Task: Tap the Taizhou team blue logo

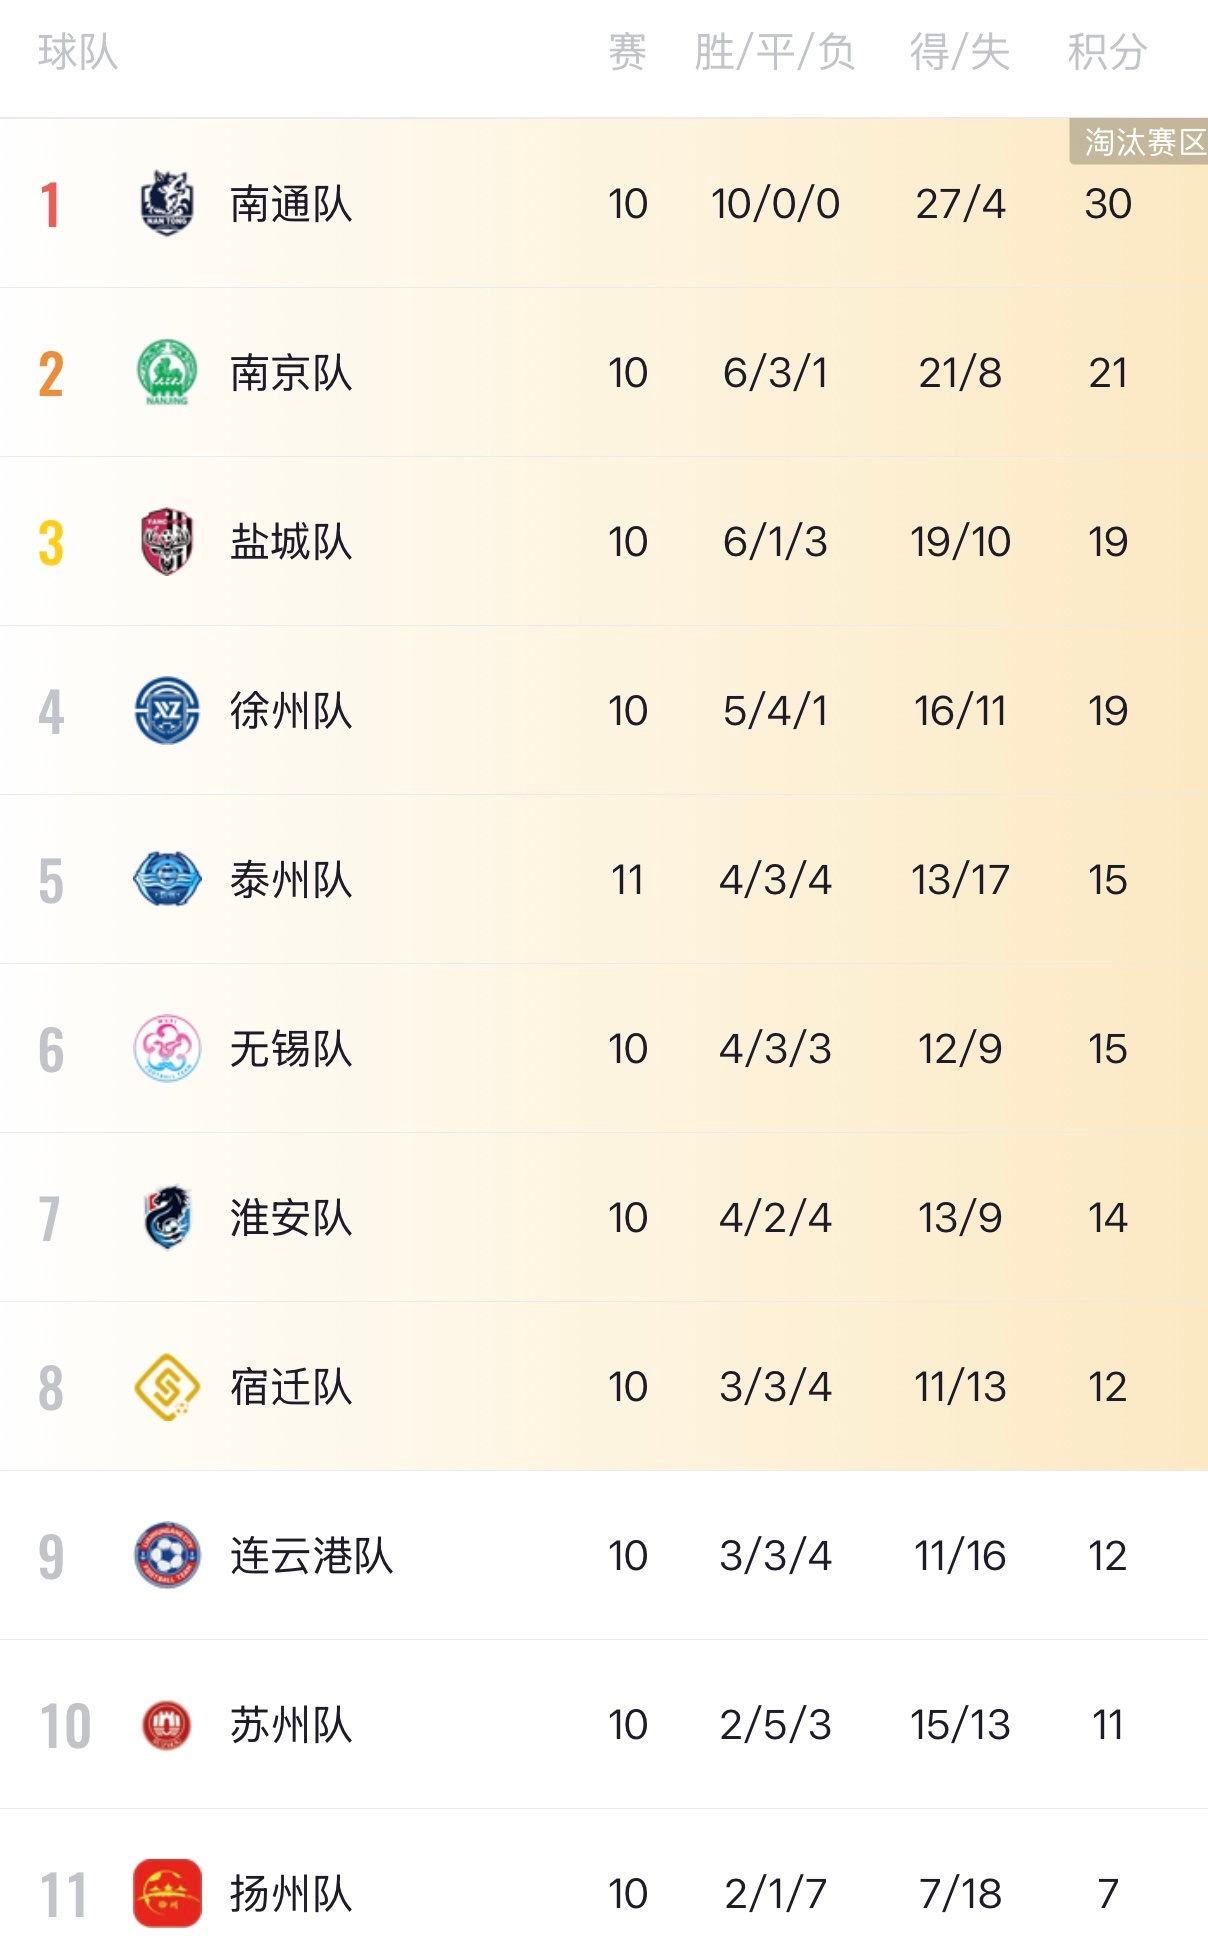Action: point(167,879)
